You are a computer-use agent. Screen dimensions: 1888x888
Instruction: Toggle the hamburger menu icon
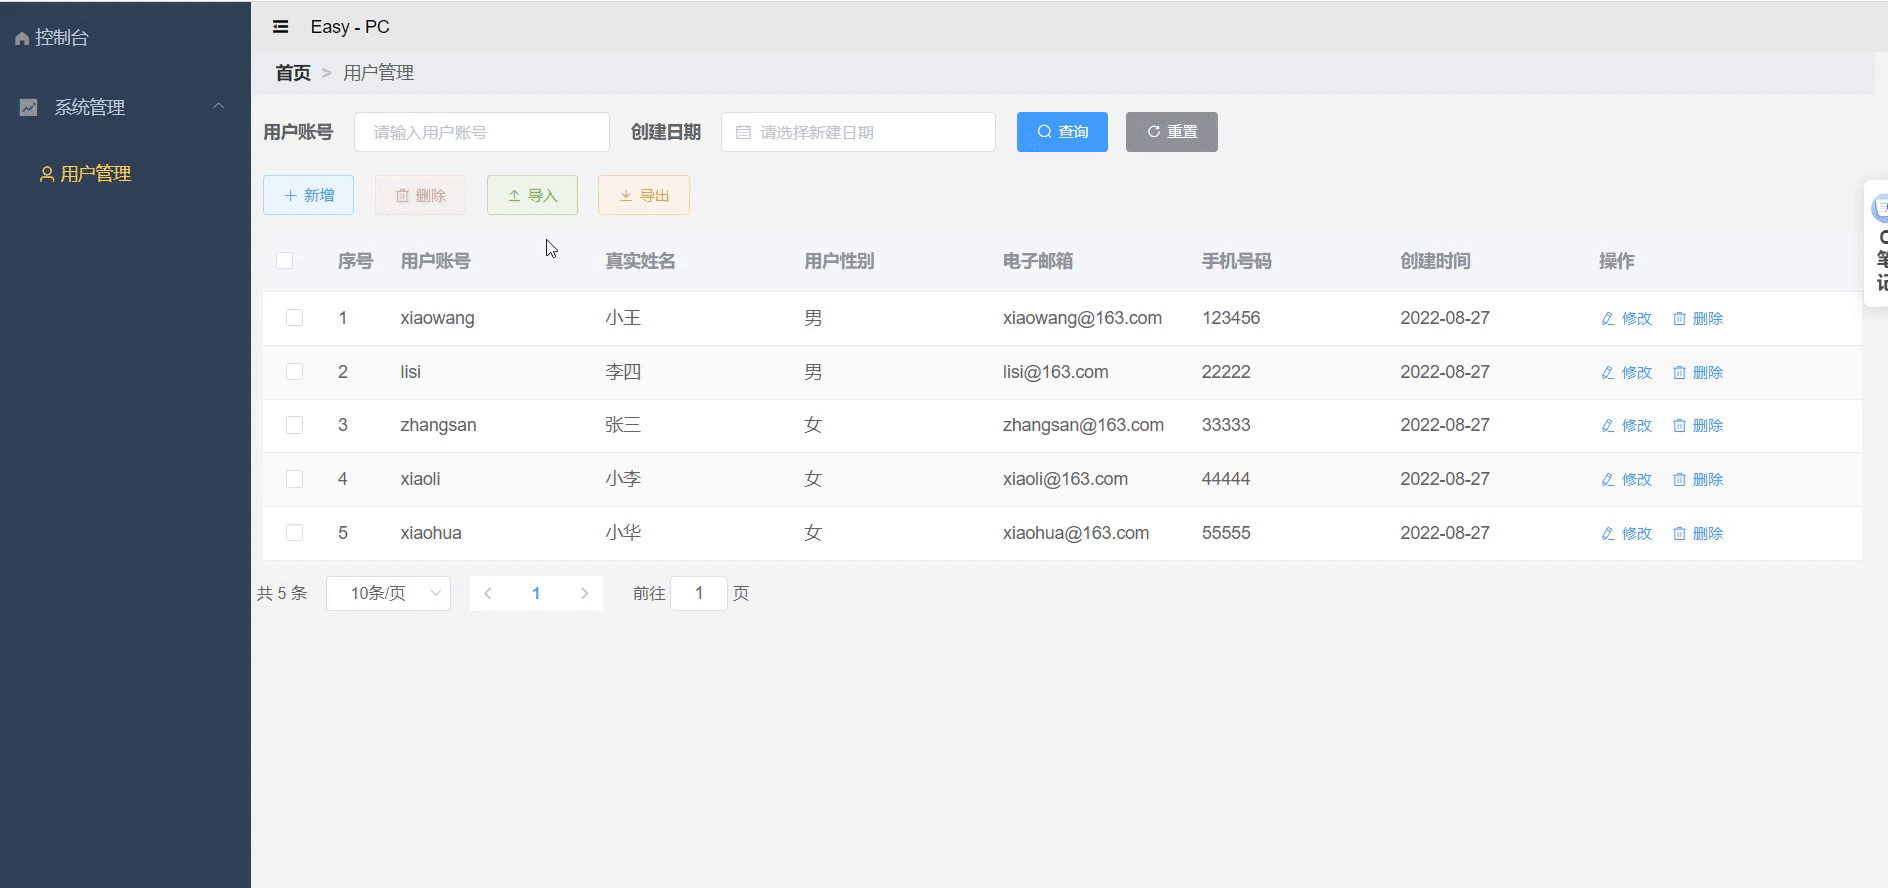(280, 27)
